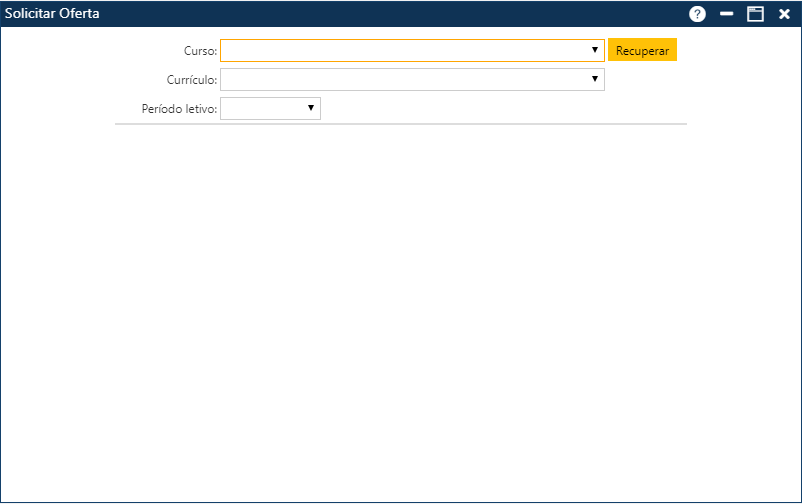The image size is (802, 504).
Task: Open the Período letivo dropdown arrow
Action: click(311, 108)
